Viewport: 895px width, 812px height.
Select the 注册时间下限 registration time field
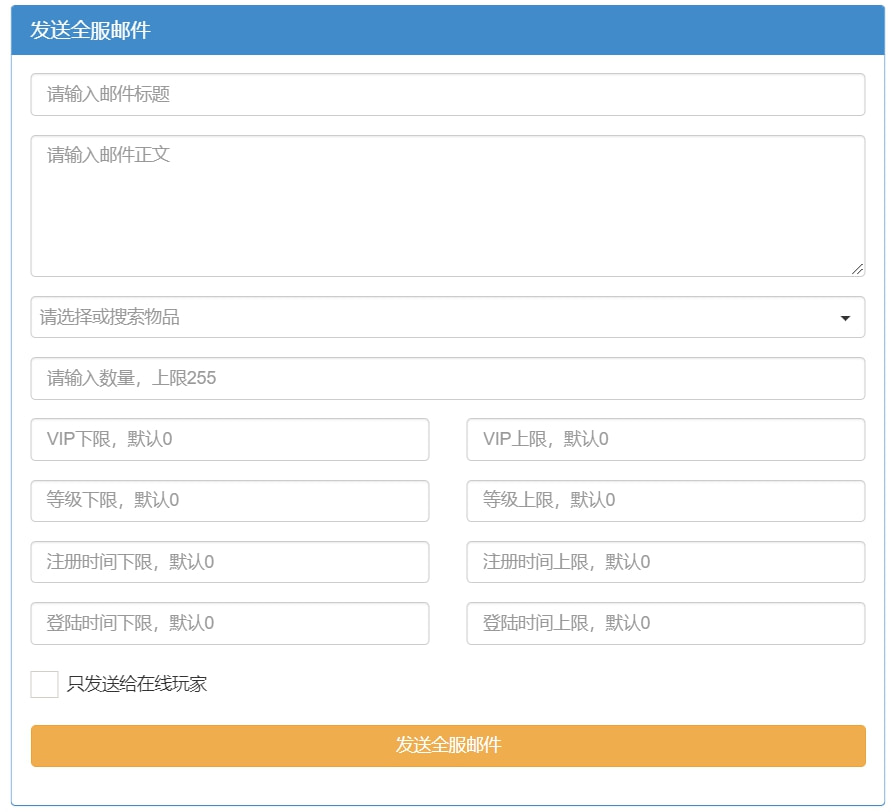230,562
